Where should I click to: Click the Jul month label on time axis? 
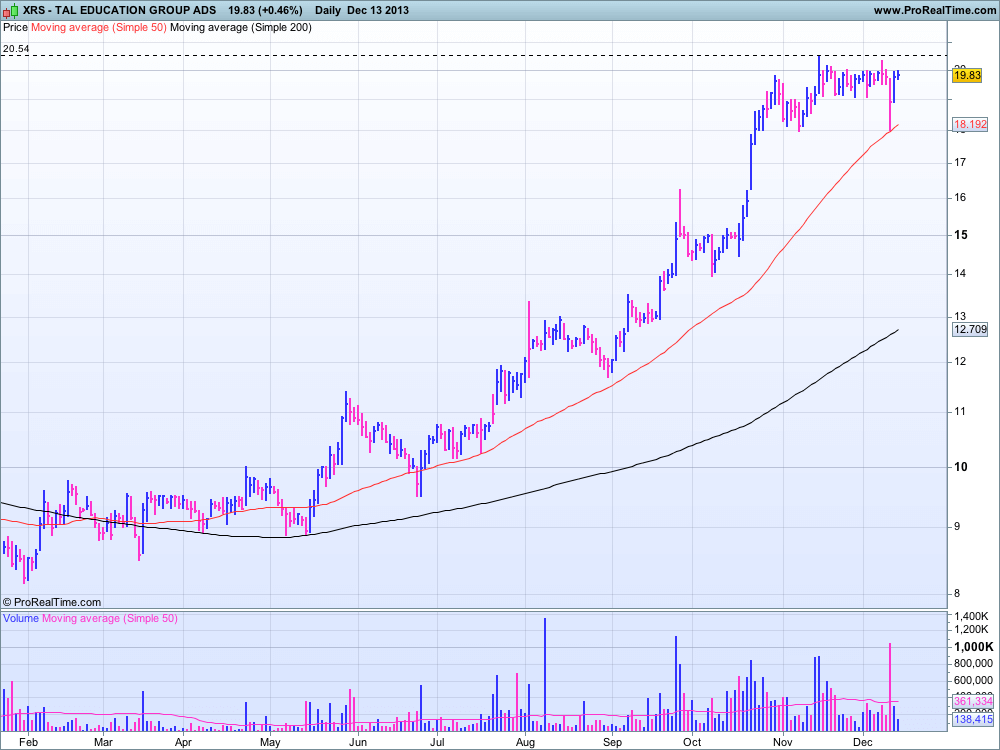click(x=437, y=742)
